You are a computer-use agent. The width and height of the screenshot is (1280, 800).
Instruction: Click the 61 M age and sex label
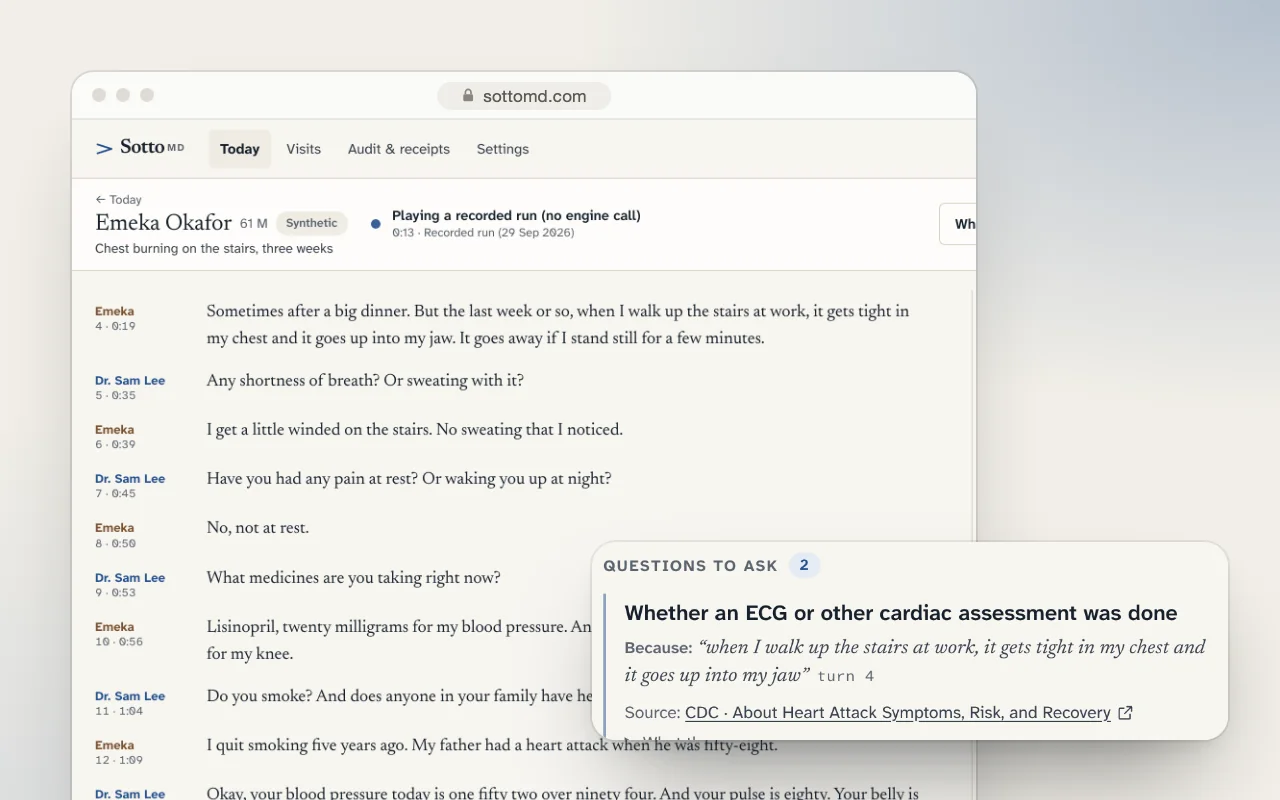pos(254,224)
